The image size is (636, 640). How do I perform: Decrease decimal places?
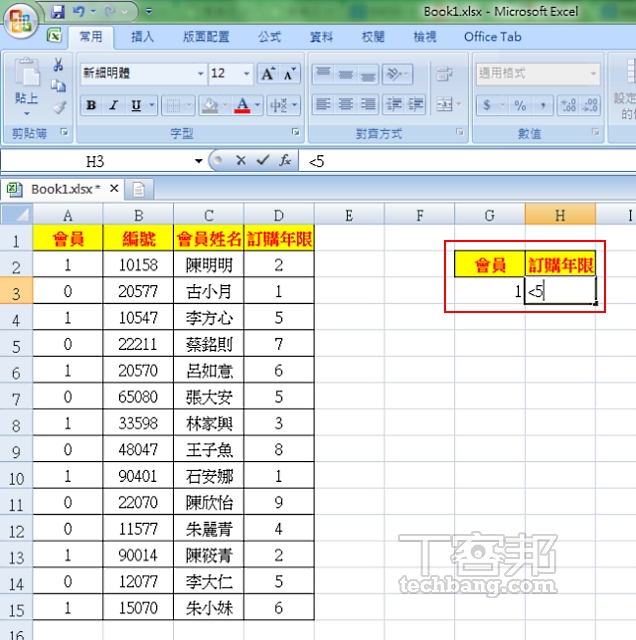590,105
